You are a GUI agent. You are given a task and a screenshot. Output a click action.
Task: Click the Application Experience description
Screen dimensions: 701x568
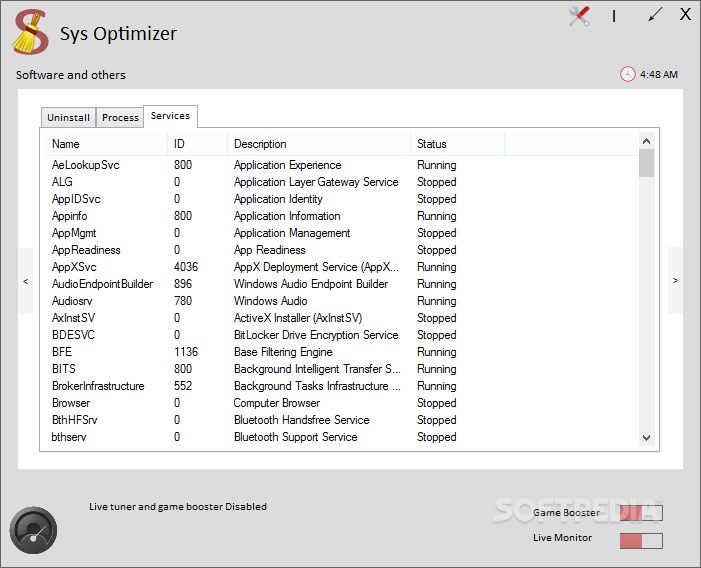click(x=287, y=165)
